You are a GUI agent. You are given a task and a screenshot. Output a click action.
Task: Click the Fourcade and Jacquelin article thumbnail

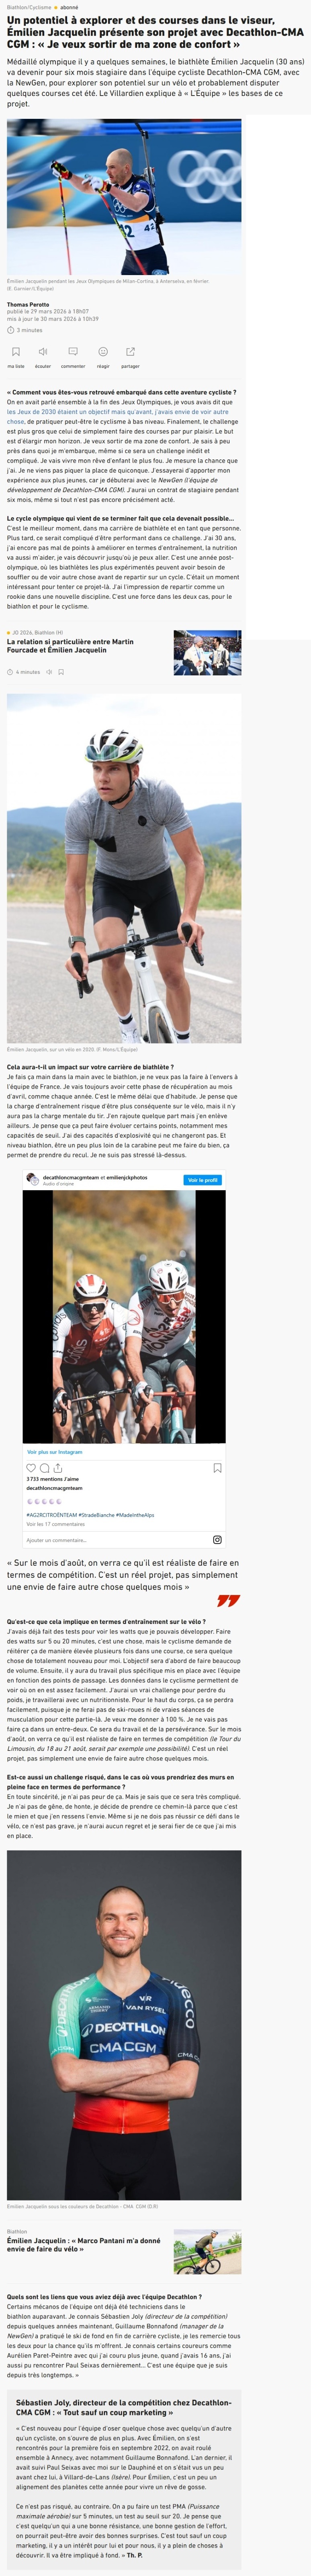tap(207, 653)
